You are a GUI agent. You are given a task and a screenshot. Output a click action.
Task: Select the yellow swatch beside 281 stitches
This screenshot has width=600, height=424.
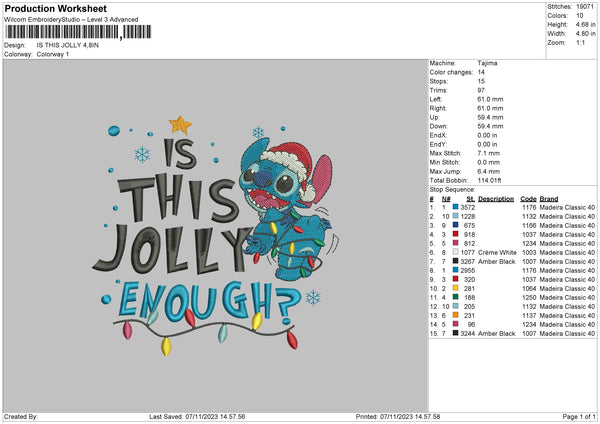[455, 288]
